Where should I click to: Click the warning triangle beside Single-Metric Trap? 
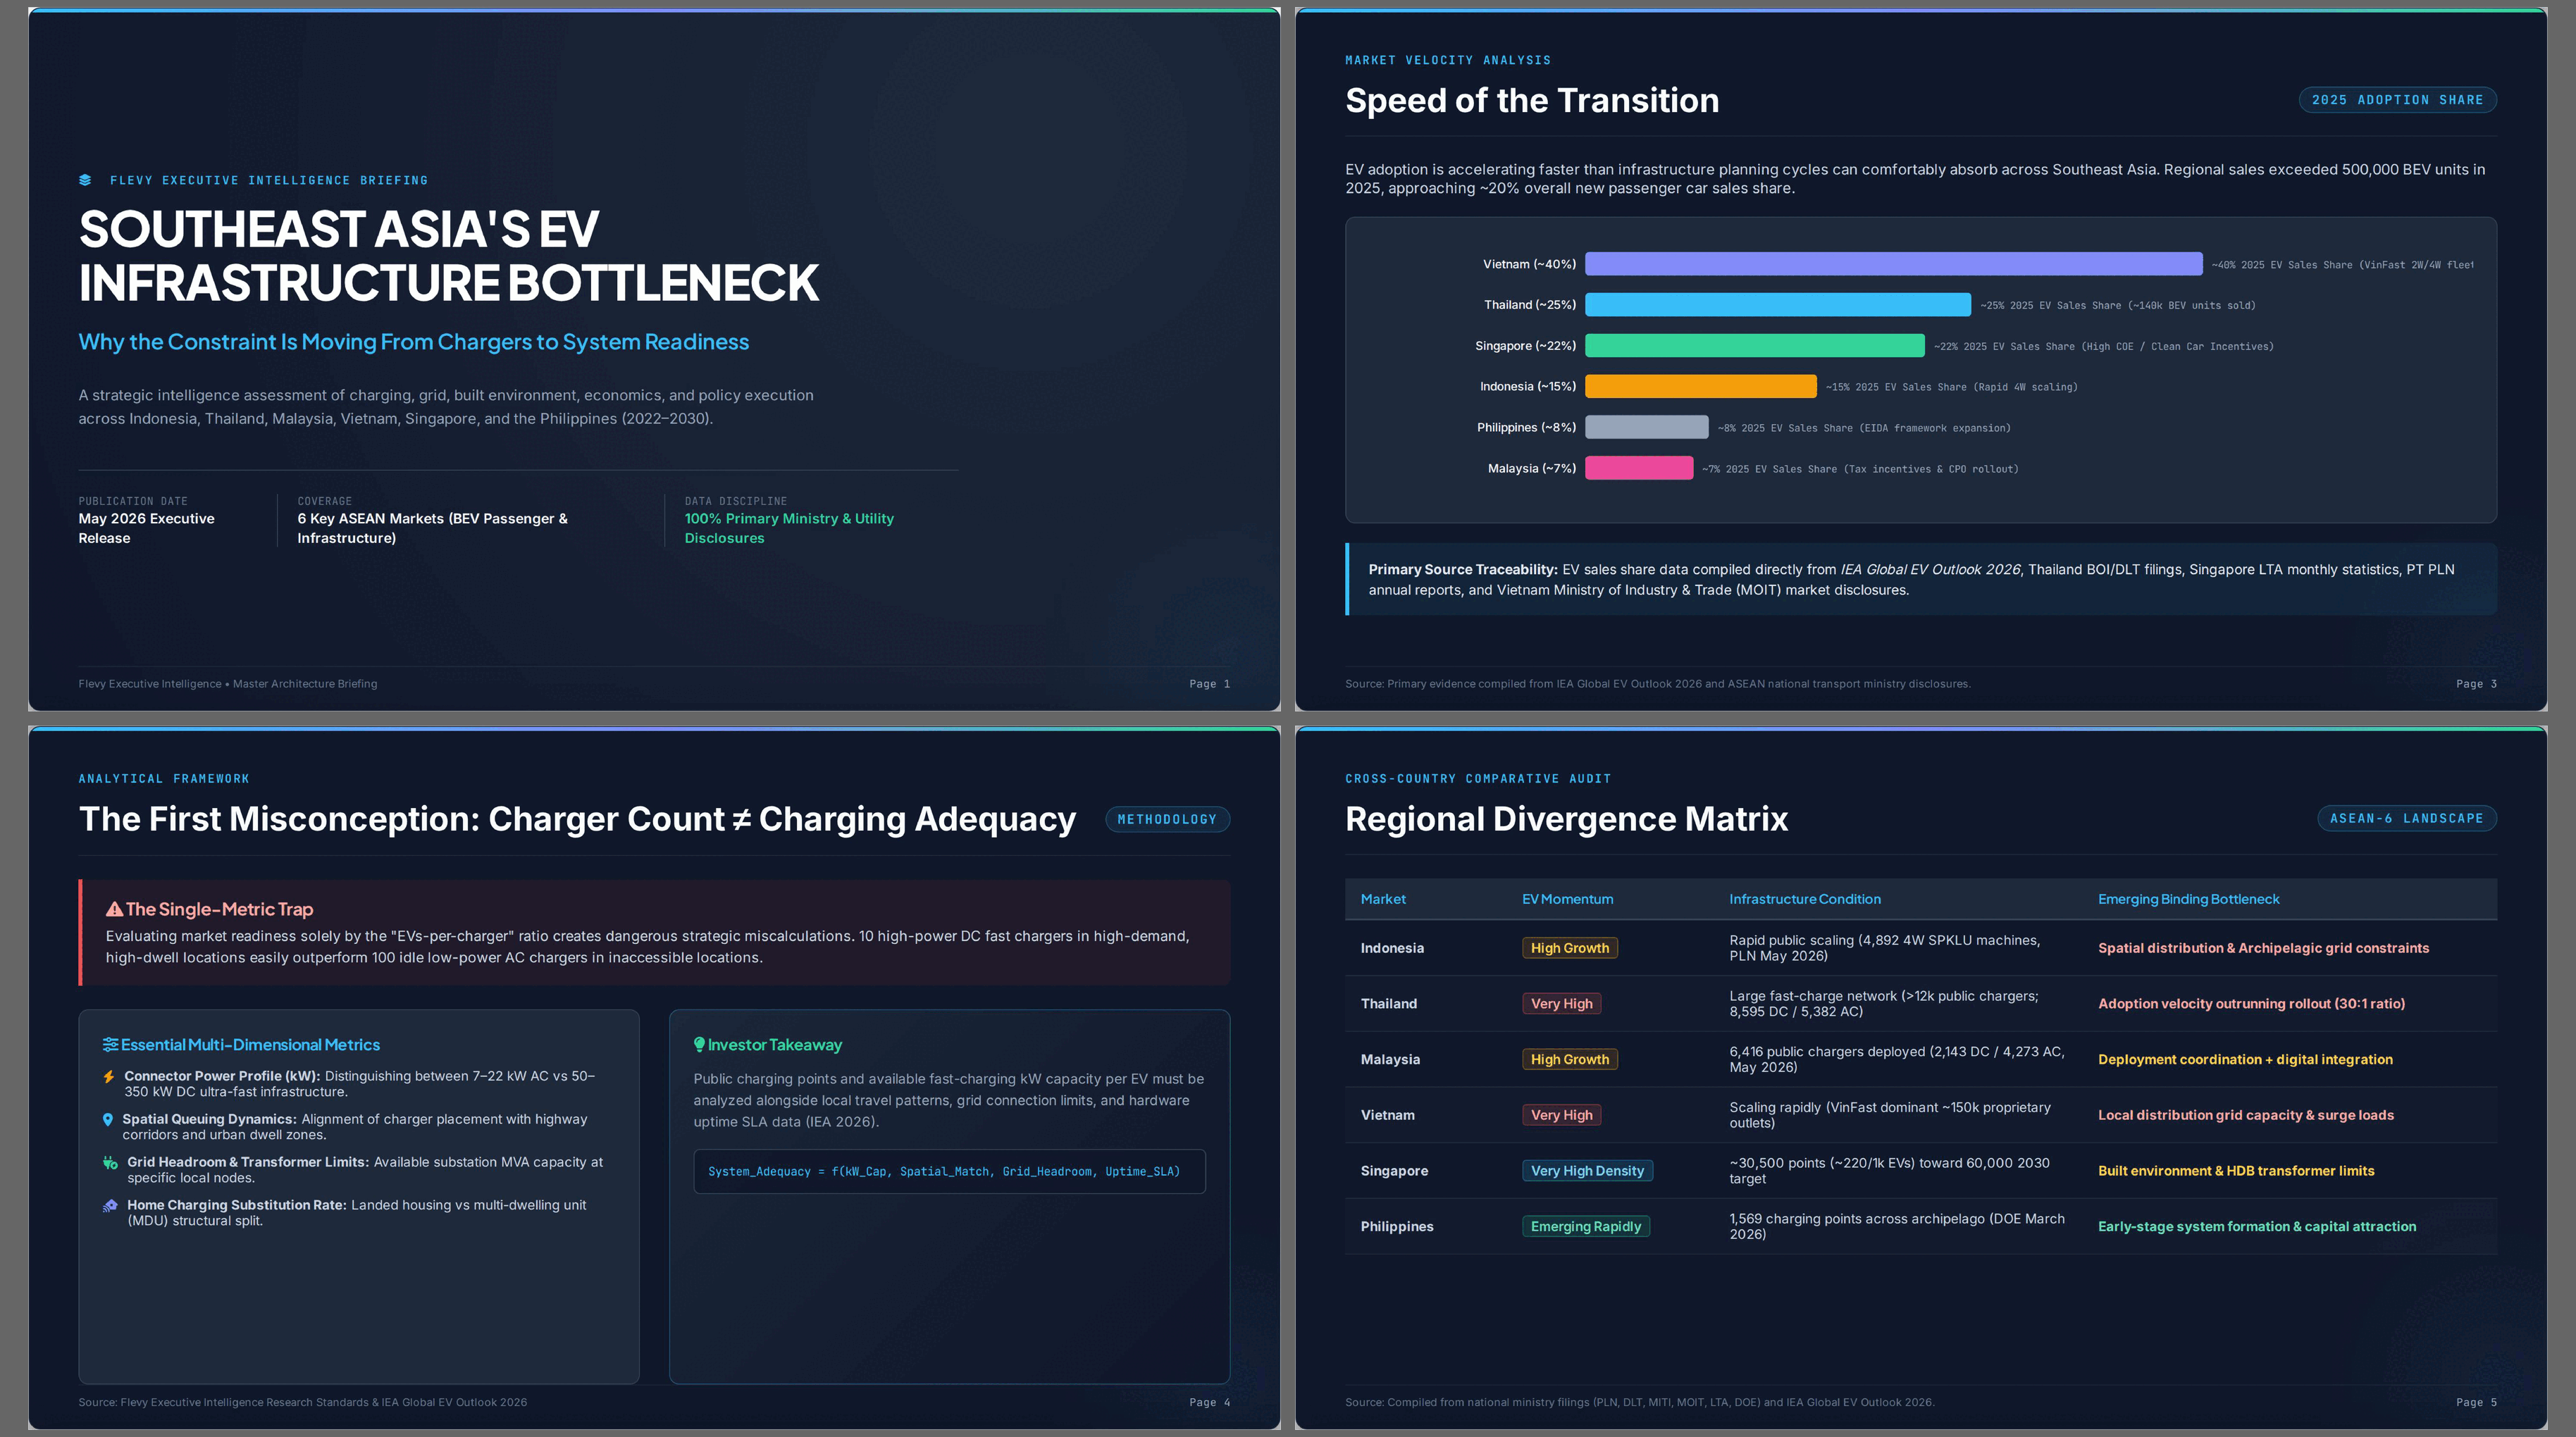114,909
